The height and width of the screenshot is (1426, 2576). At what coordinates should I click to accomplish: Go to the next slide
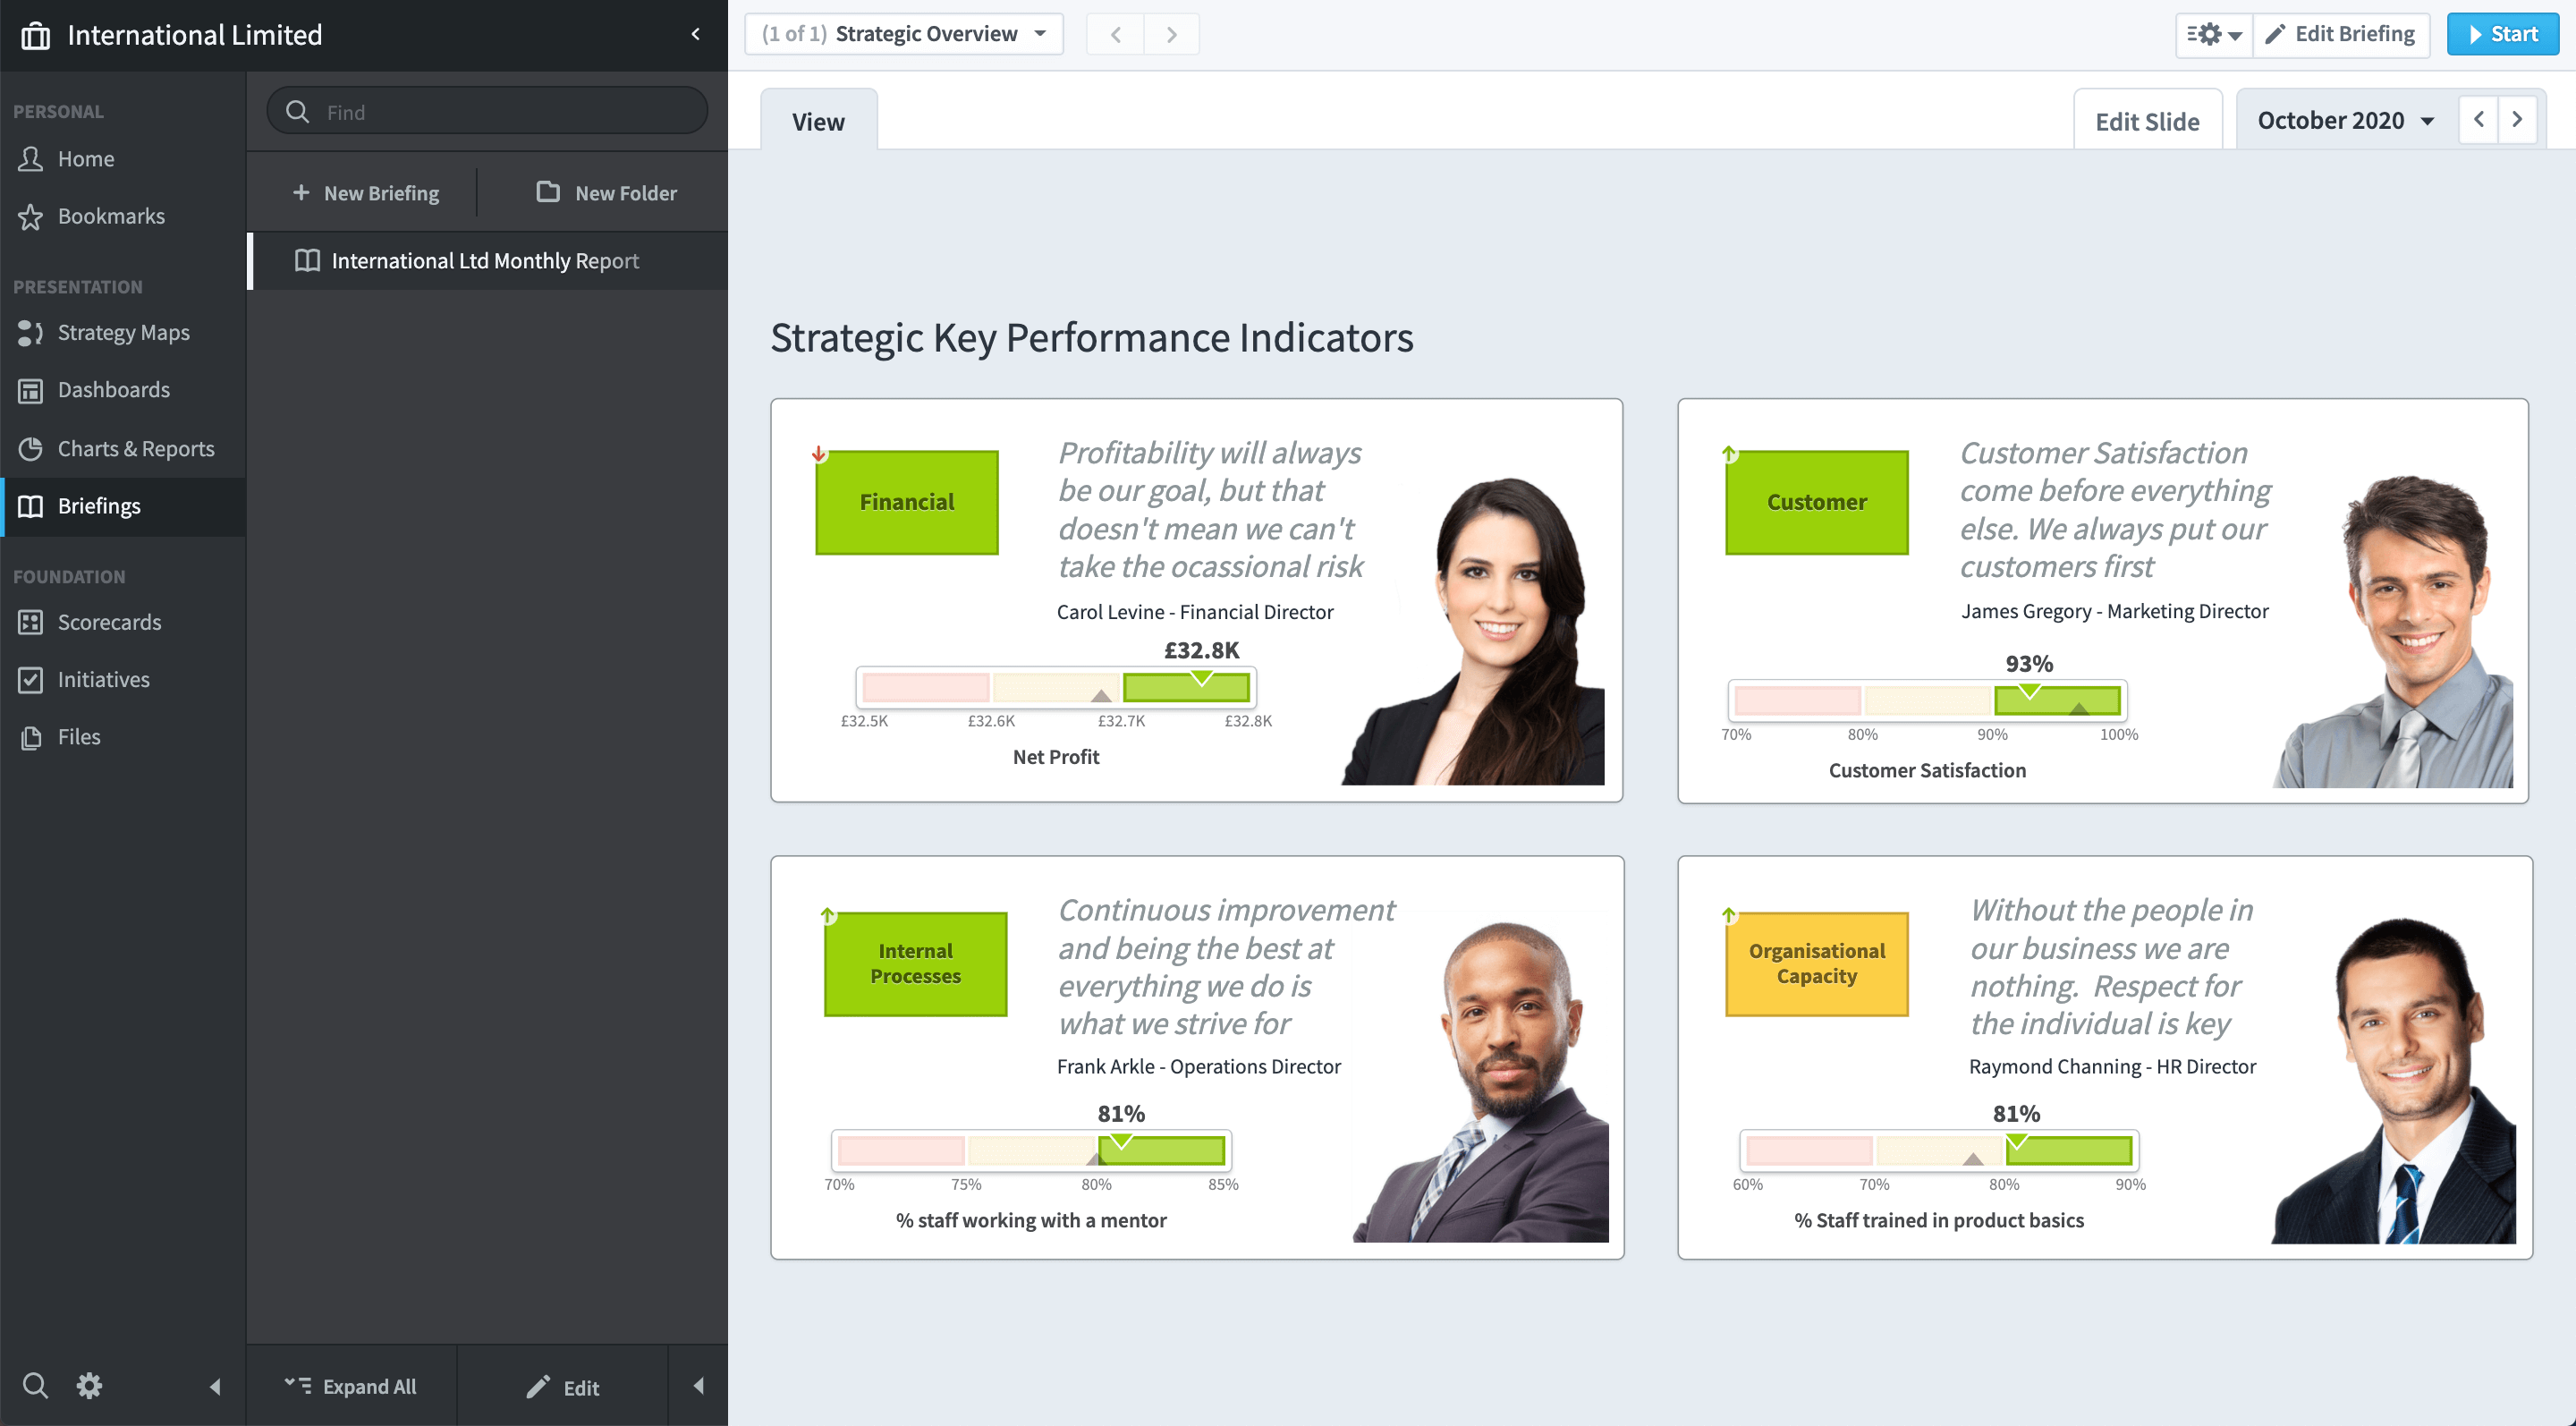tap(1171, 34)
